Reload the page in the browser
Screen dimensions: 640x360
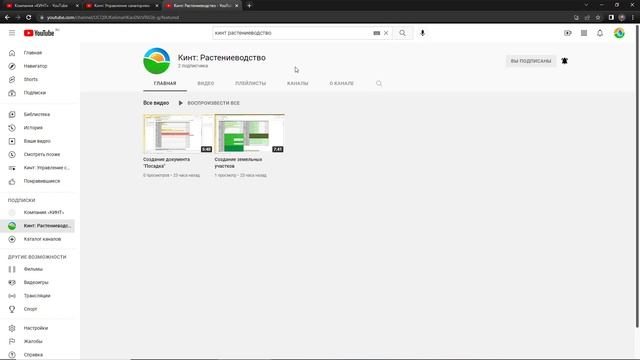coord(29,18)
